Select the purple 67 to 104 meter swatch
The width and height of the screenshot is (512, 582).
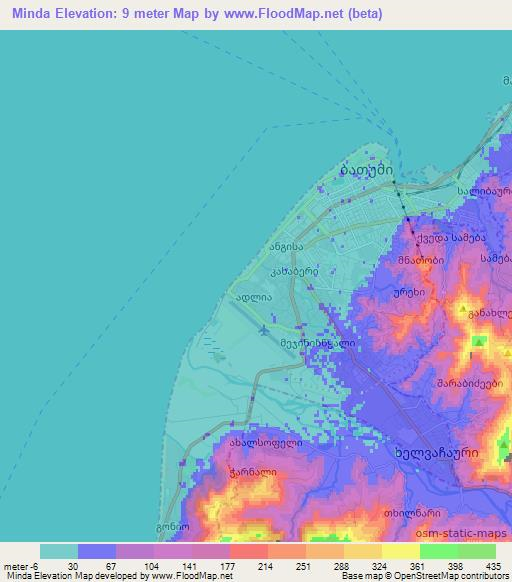point(135,551)
